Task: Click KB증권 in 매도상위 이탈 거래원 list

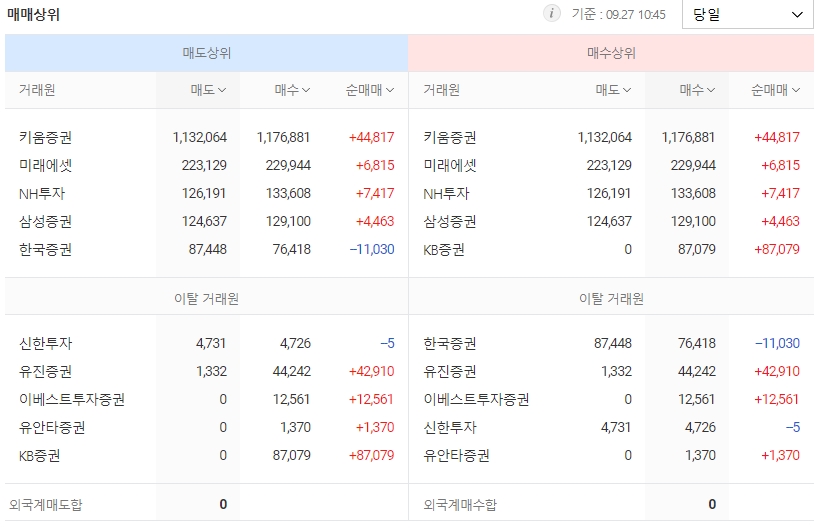Action: click(40, 455)
